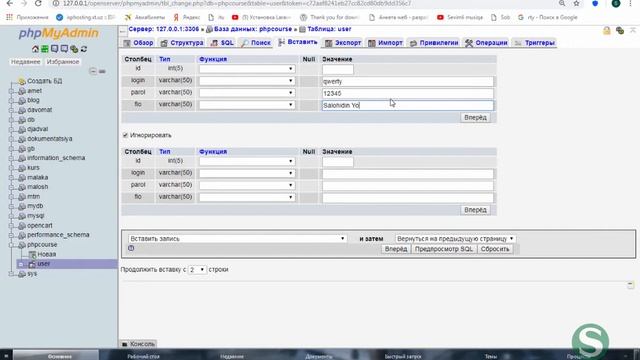Click the Новая new table icon
The width and height of the screenshot is (640, 360).
[32, 254]
